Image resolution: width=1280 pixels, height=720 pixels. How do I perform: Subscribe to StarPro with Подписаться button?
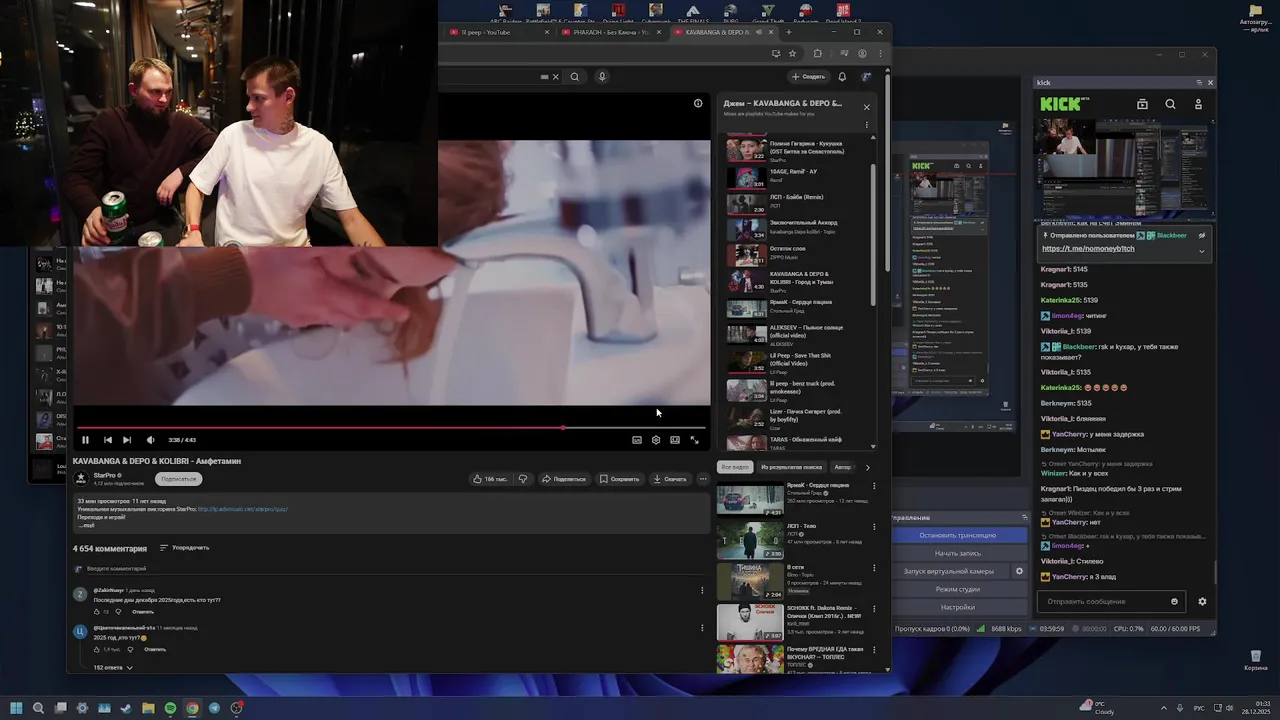179,479
